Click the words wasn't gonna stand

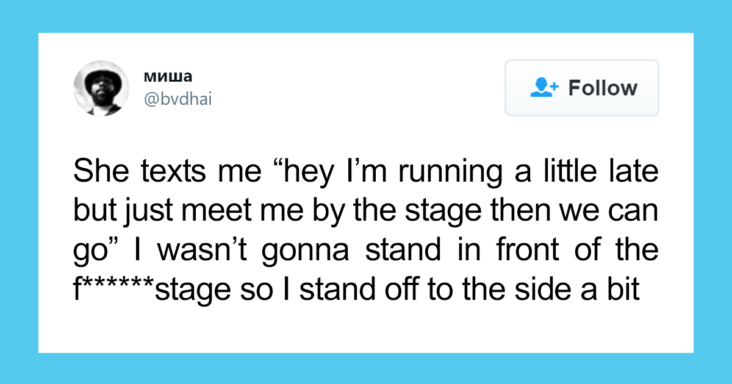[299, 250]
